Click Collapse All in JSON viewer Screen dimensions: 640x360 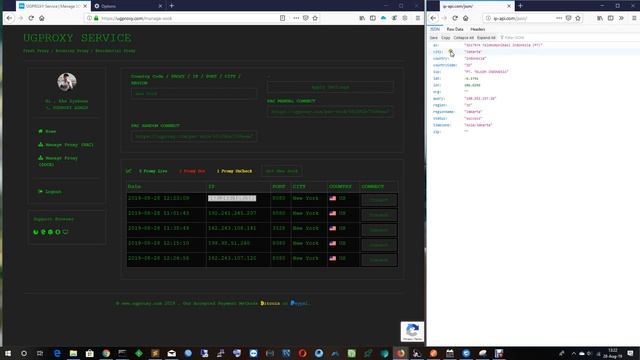pyautogui.click(x=463, y=38)
